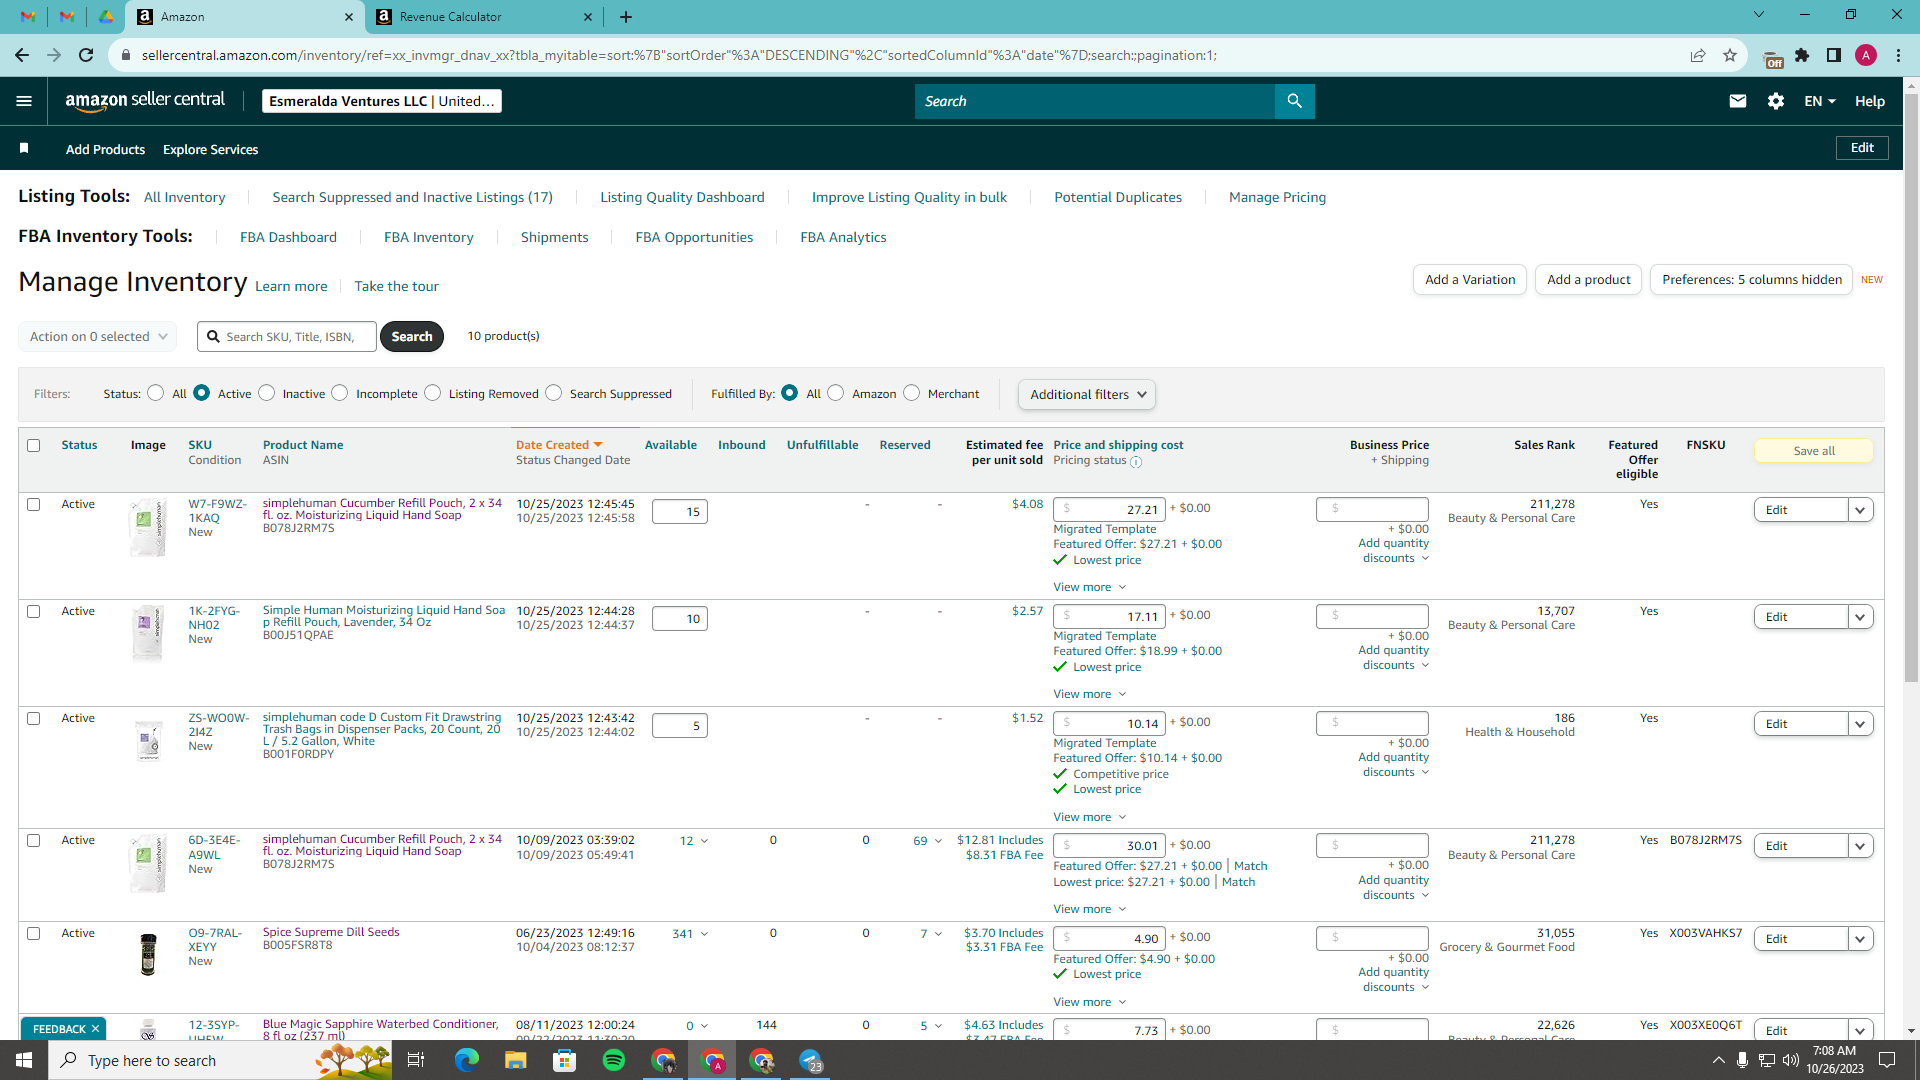Open the Windows Start menu
Viewport: 1920px width, 1080px height.
tap(24, 1060)
